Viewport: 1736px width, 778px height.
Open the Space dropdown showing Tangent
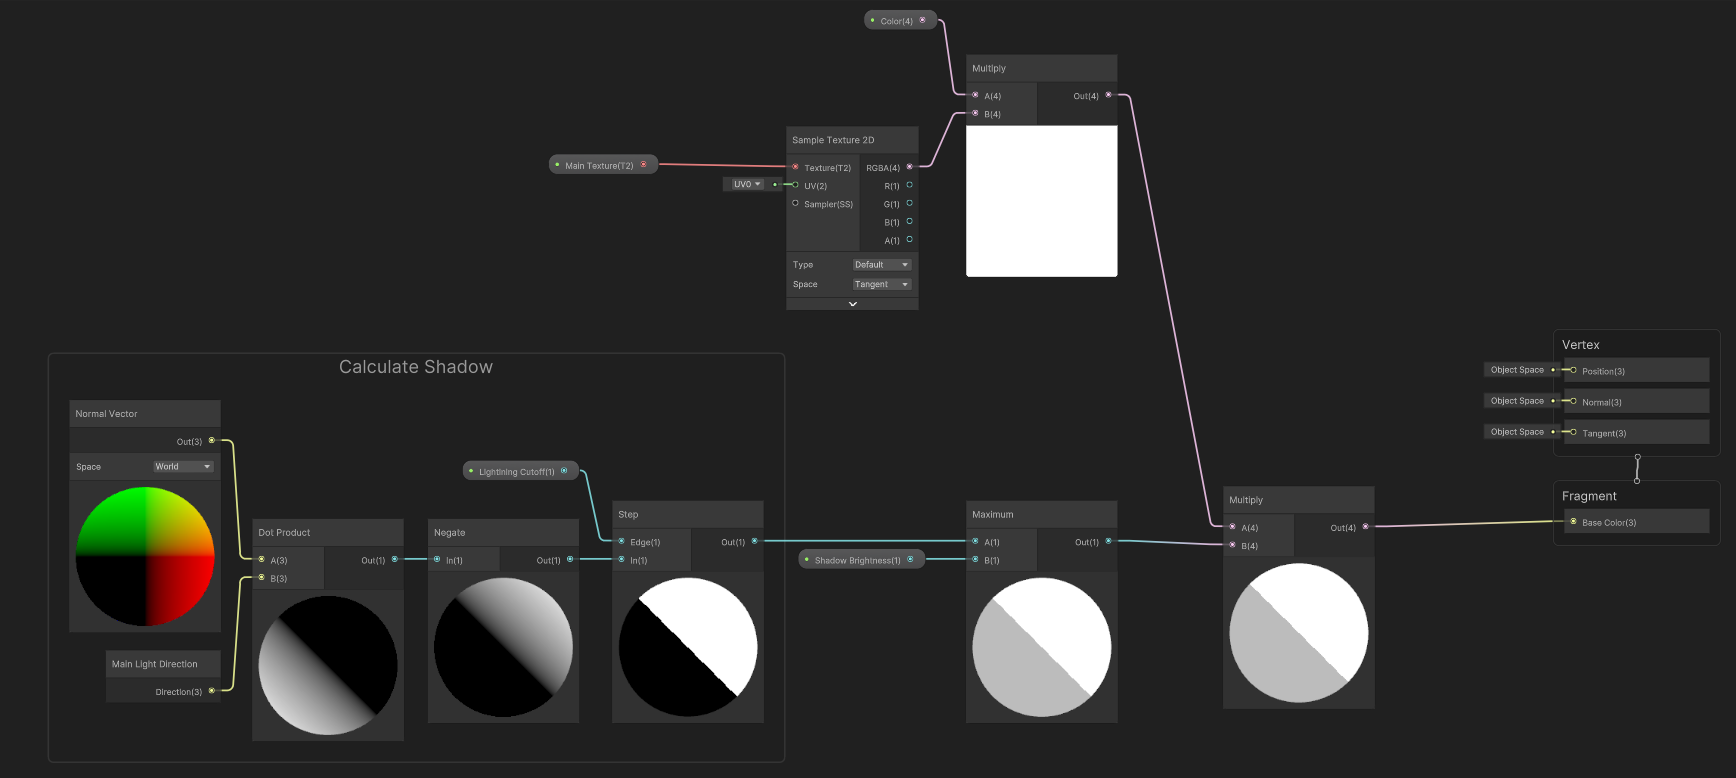(881, 284)
